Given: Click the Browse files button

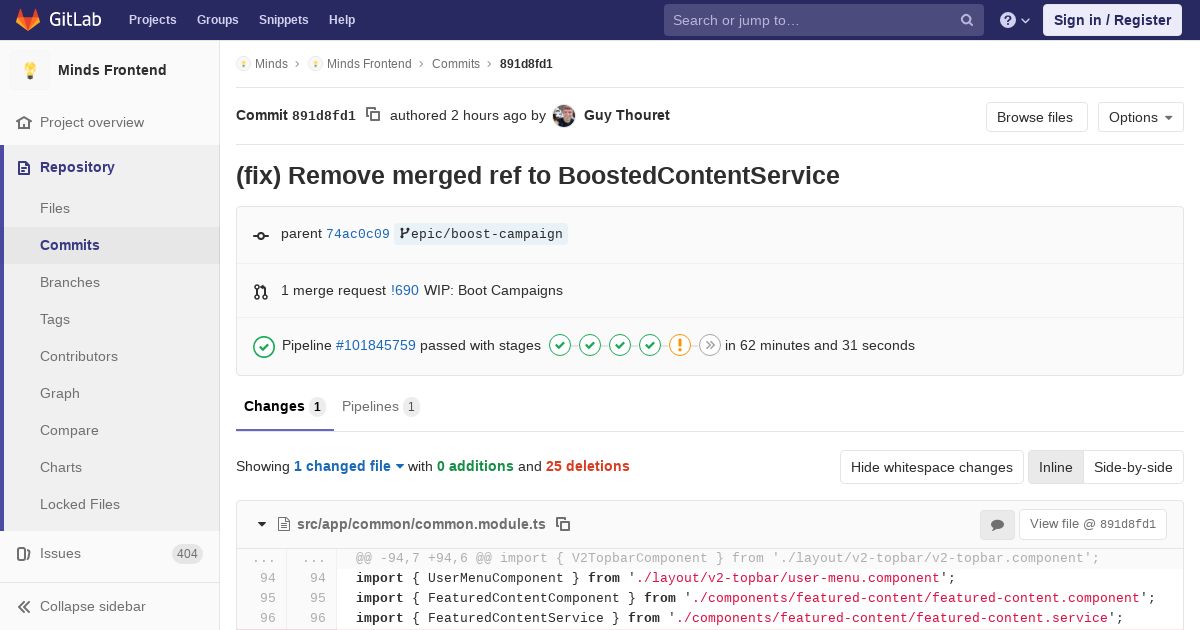Looking at the screenshot, I should pyautogui.click(x=1035, y=117).
